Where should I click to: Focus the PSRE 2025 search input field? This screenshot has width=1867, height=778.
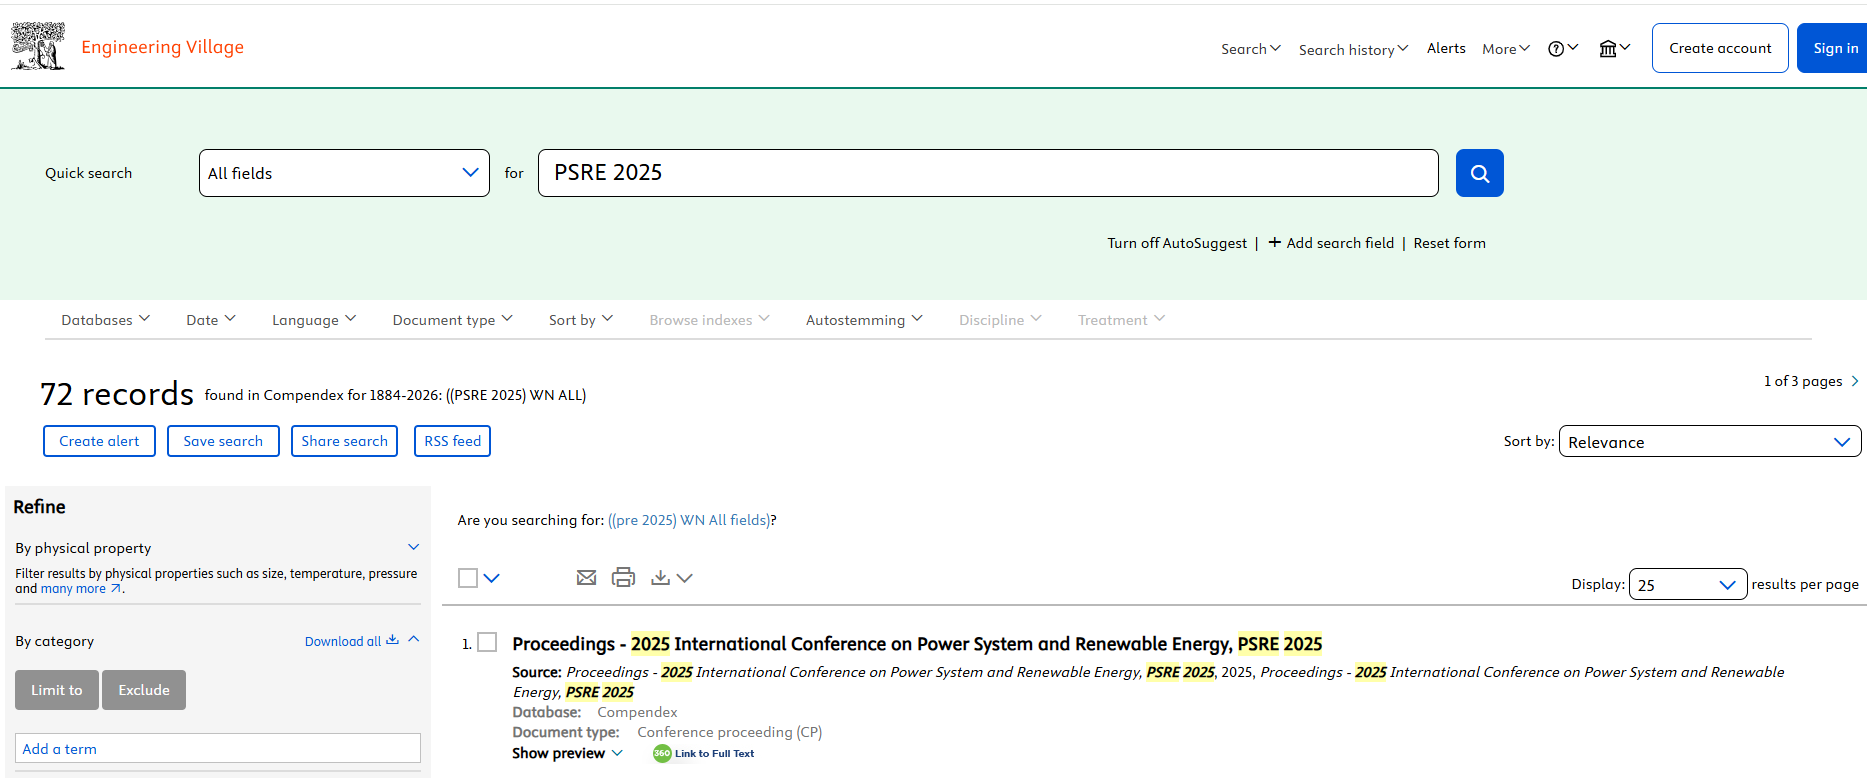point(988,173)
